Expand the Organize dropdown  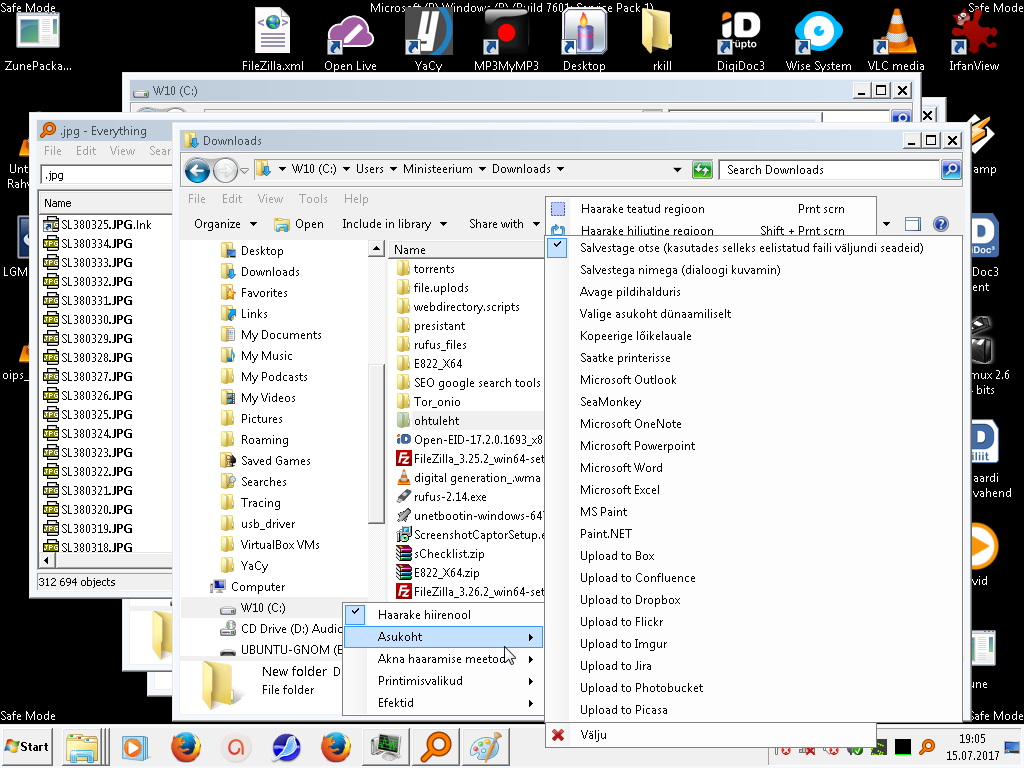click(225, 224)
